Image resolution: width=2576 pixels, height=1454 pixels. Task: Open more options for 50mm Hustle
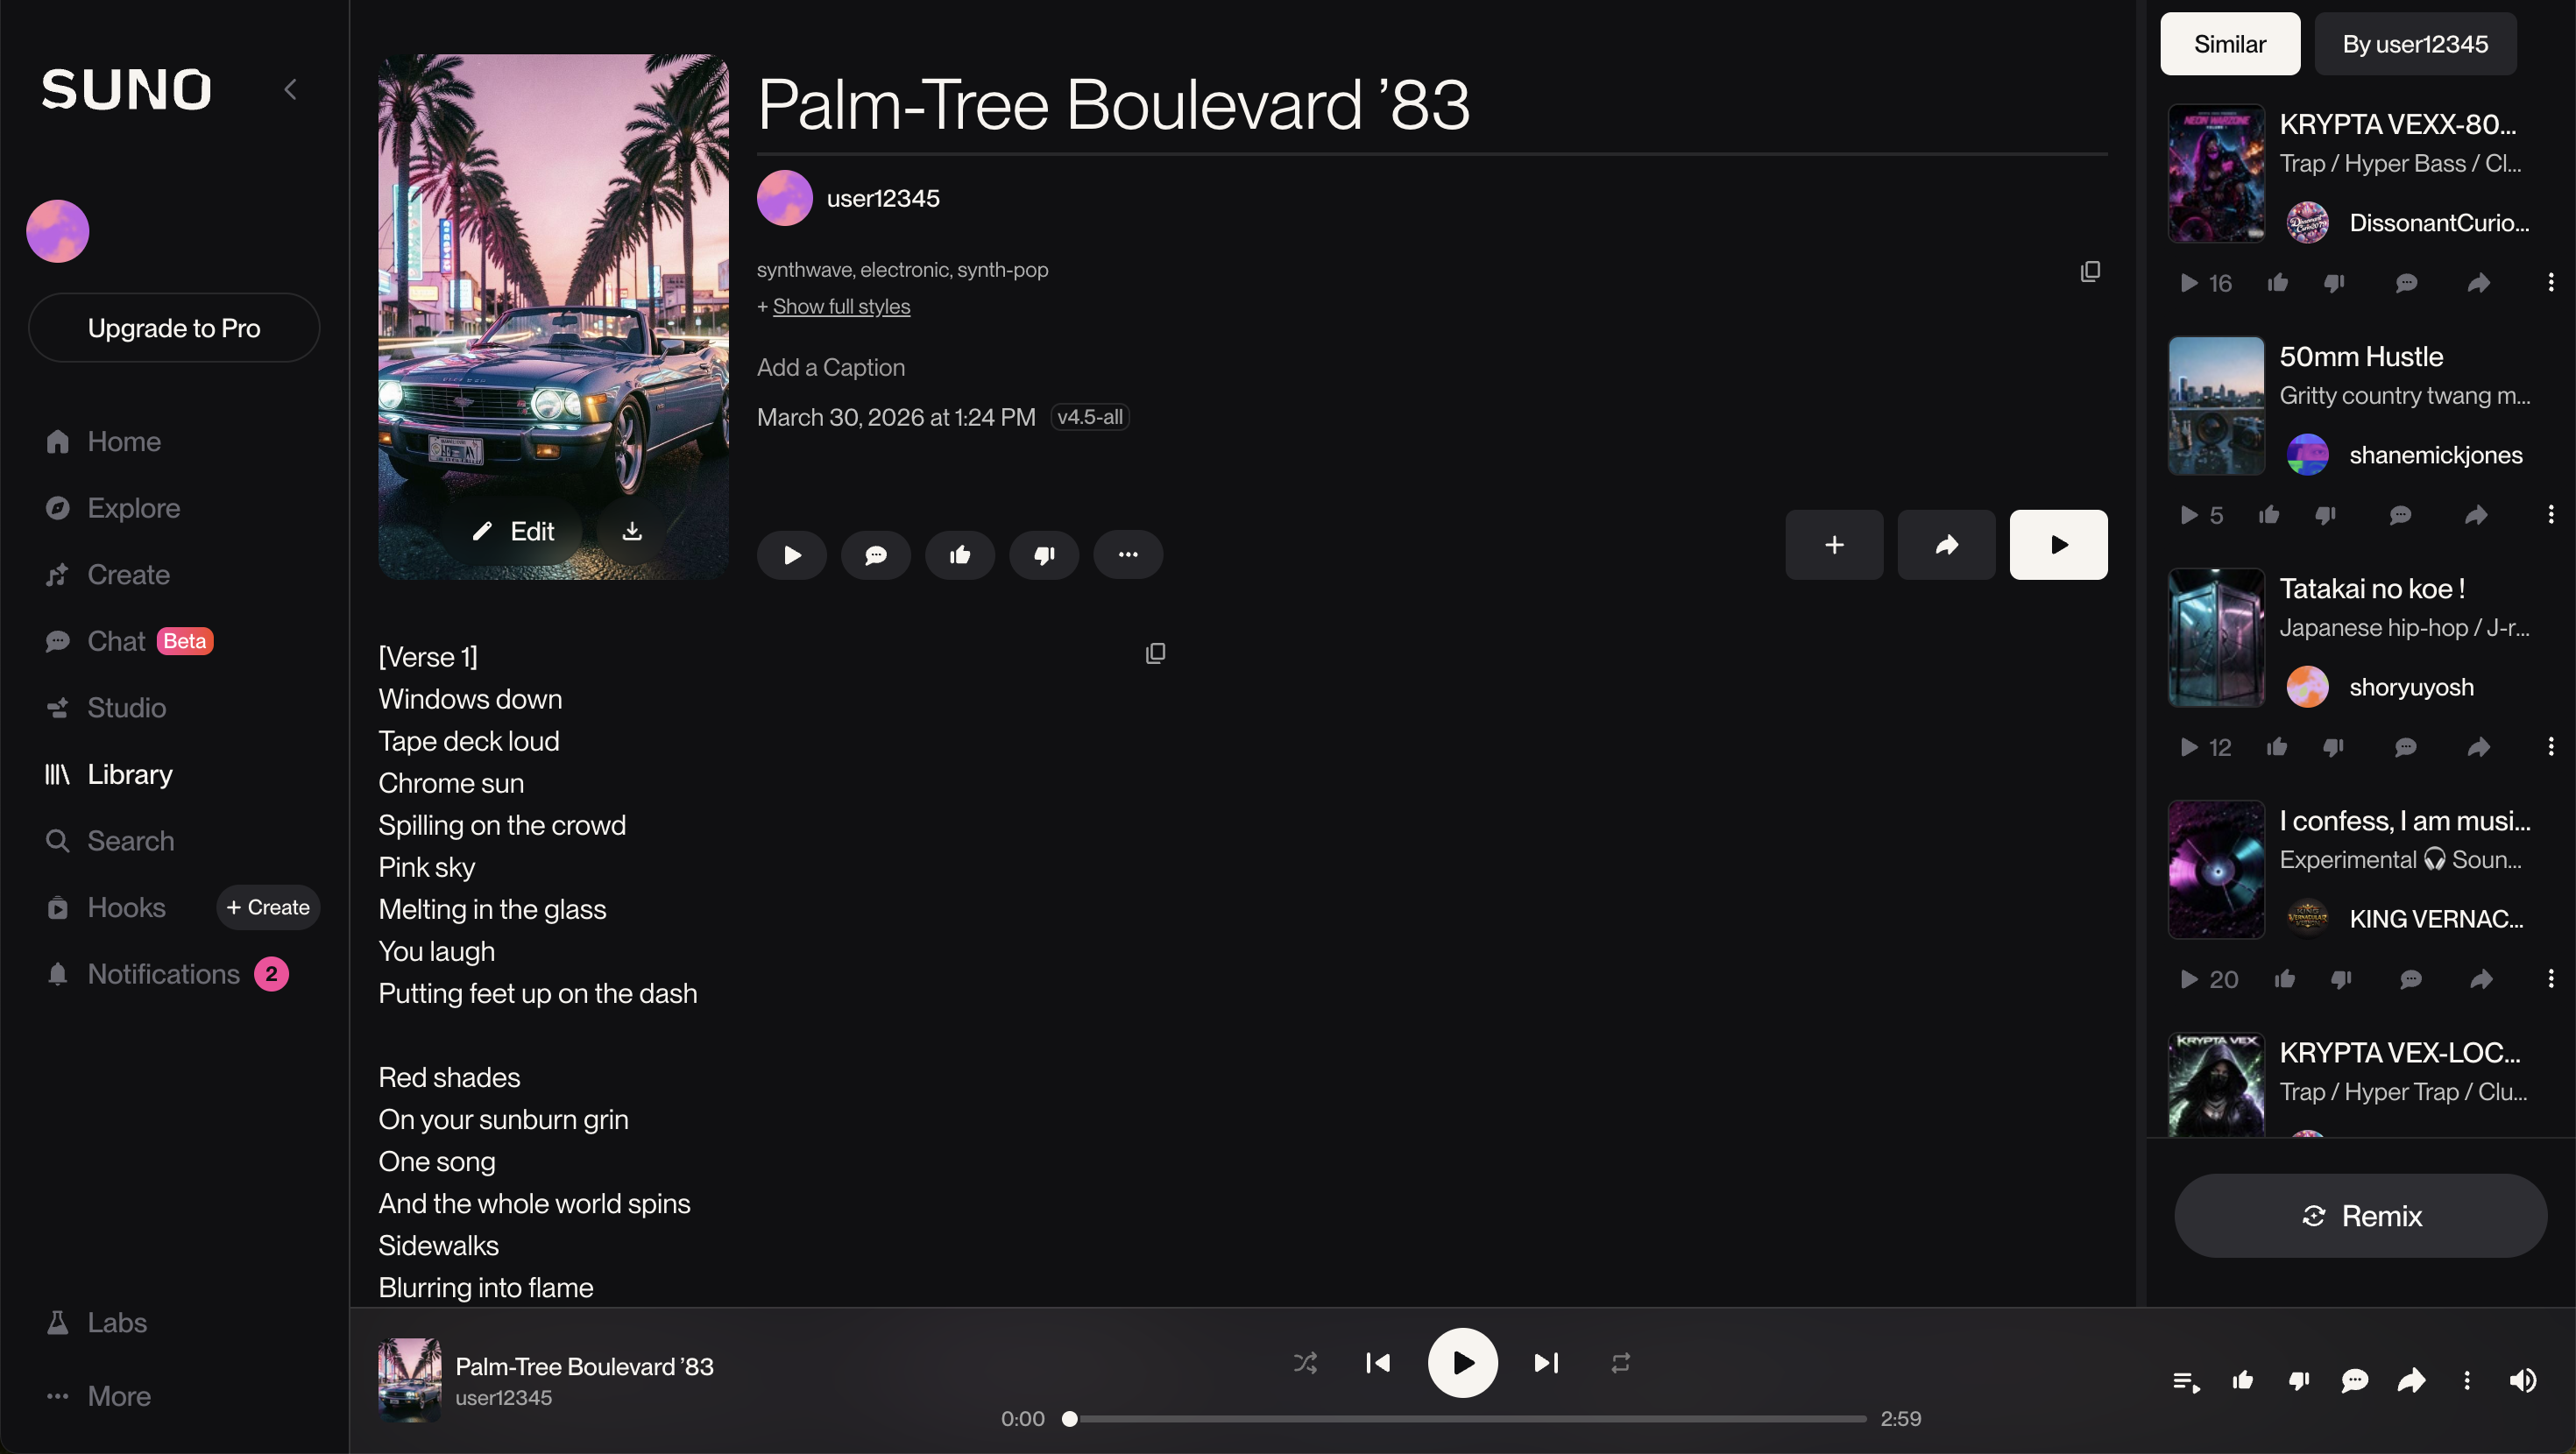point(2550,515)
